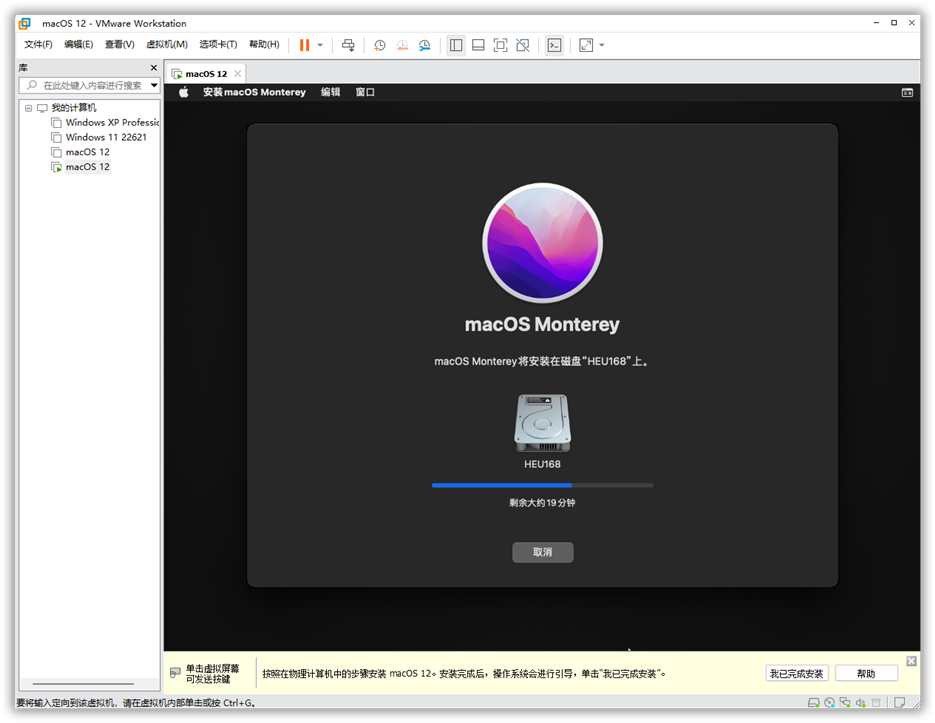The image size is (935, 723).
Task: Open the 编辑(E) menu
Action: [x=79, y=45]
